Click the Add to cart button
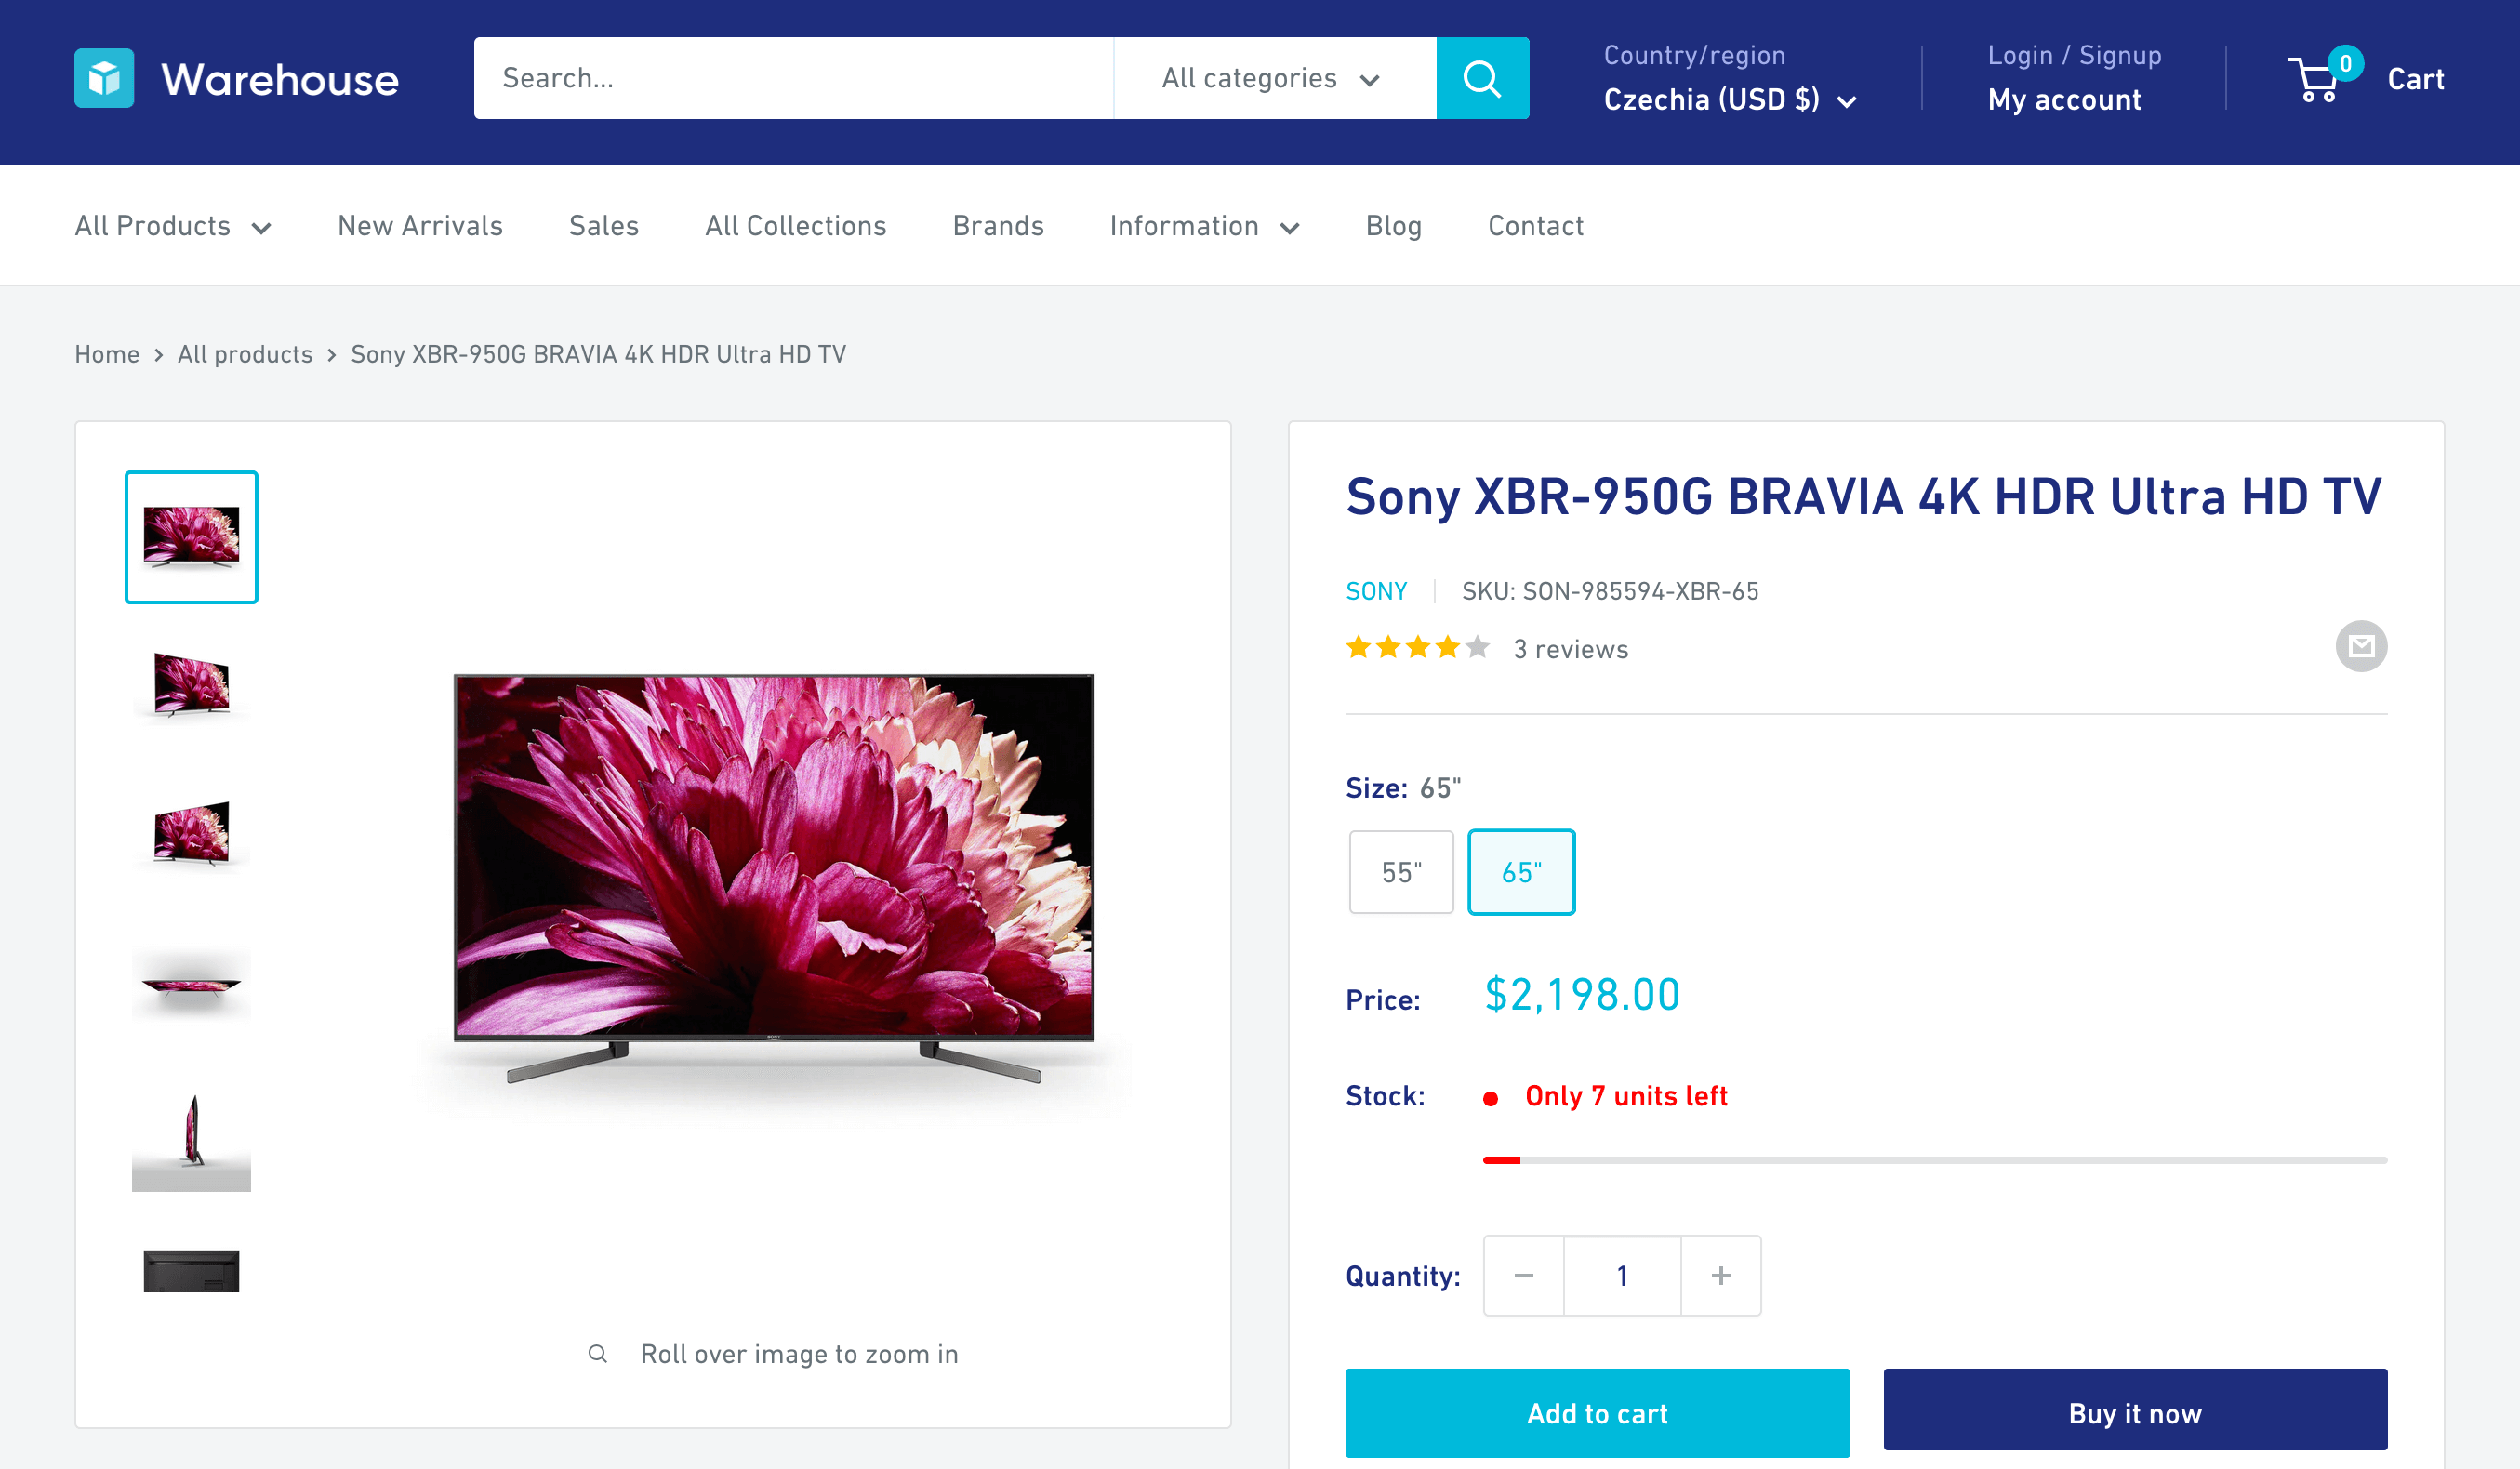Viewport: 2520px width, 1469px height. (1597, 1413)
